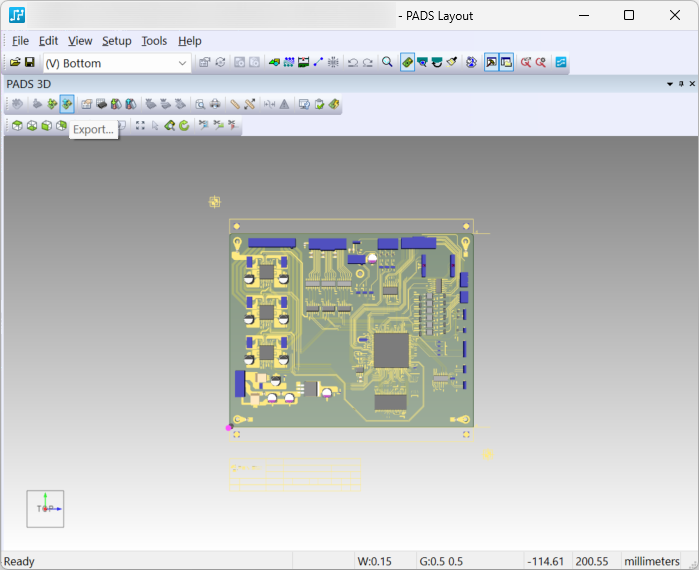Select the ruler Measure tool
699x570 pixels.
click(235, 104)
